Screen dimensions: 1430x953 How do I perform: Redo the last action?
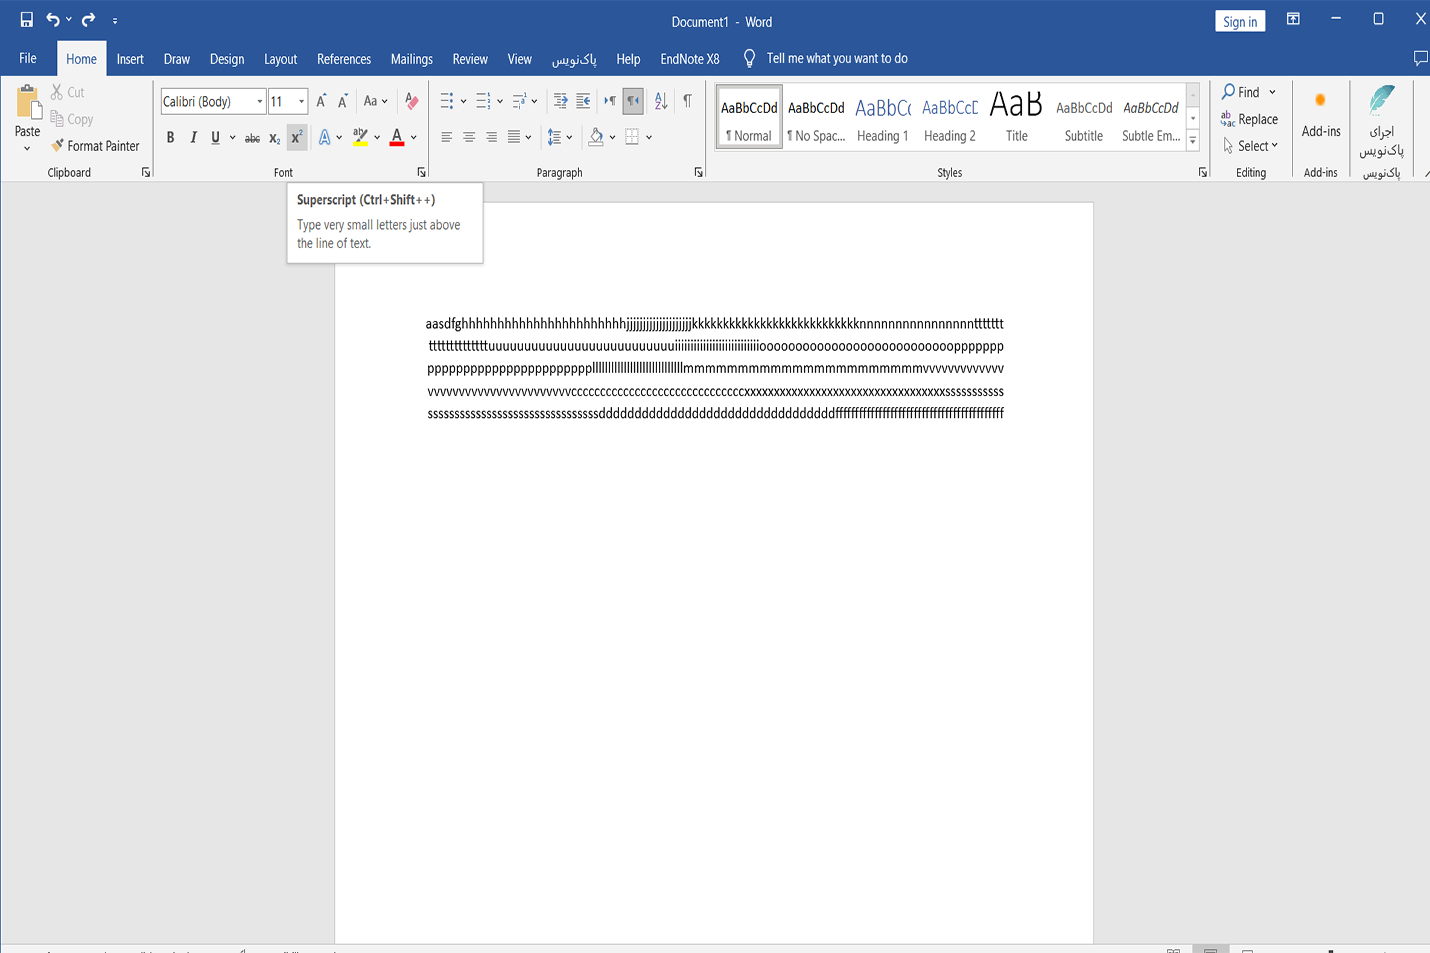click(x=89, y=20)
